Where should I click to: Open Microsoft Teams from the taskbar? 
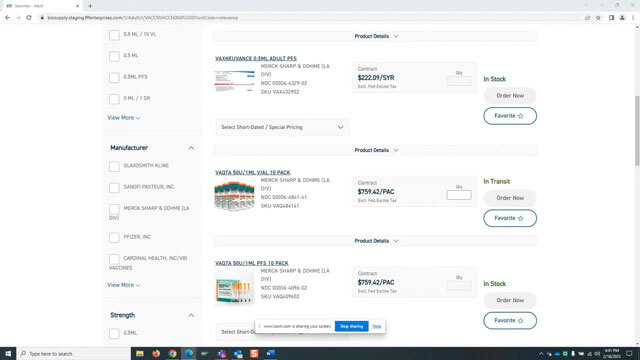(222, 353)
